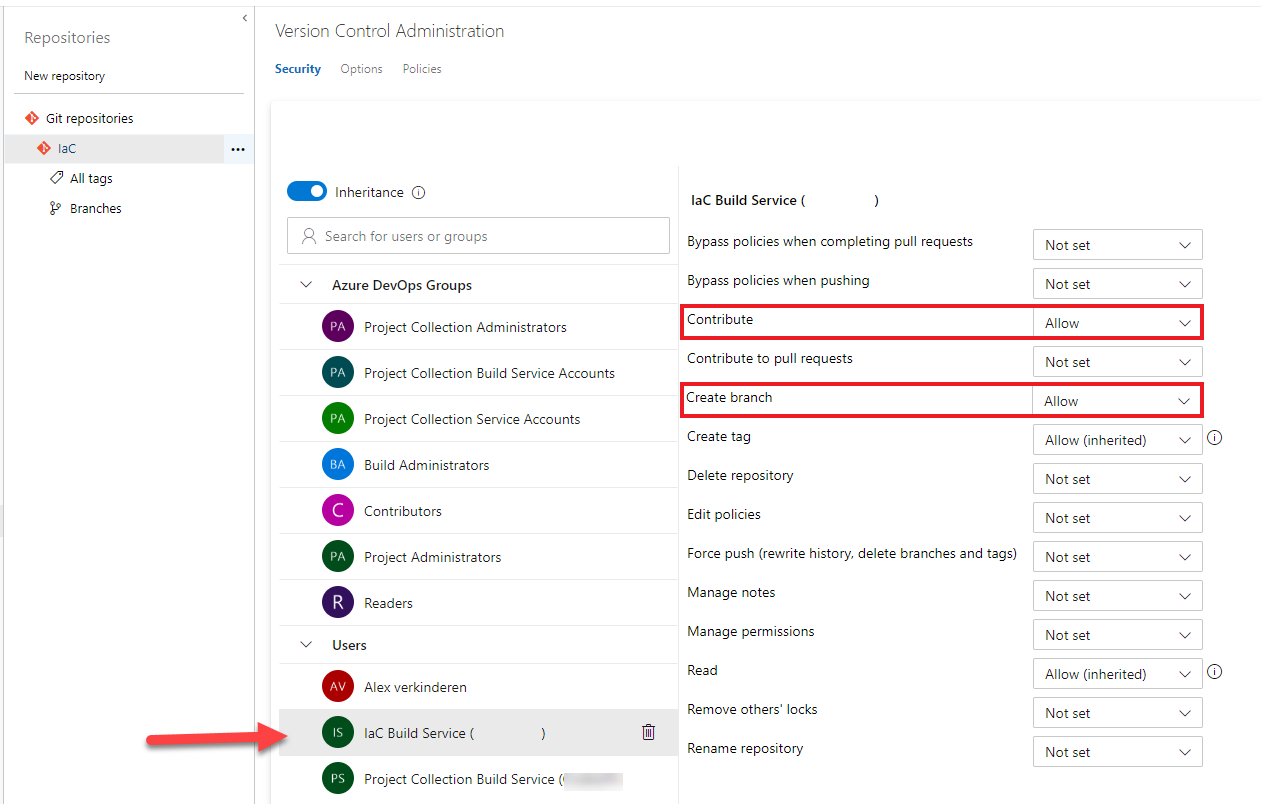1261x804 pixels.
Task: Select Project Collection Administrators group
Action: click(465, 327)
